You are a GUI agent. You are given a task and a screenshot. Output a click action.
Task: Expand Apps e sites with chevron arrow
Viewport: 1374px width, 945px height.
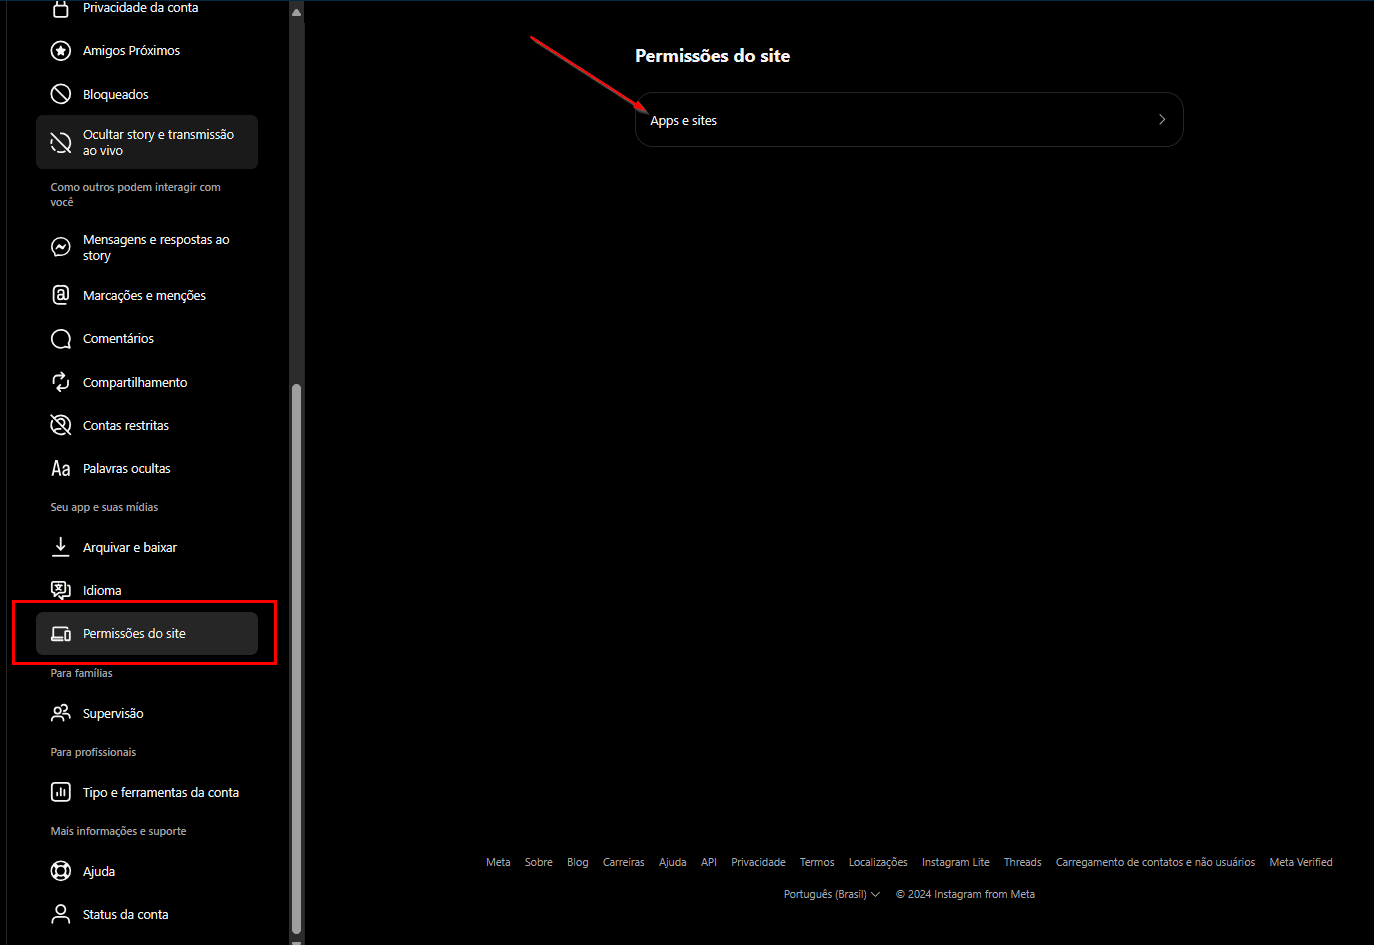1161,120
